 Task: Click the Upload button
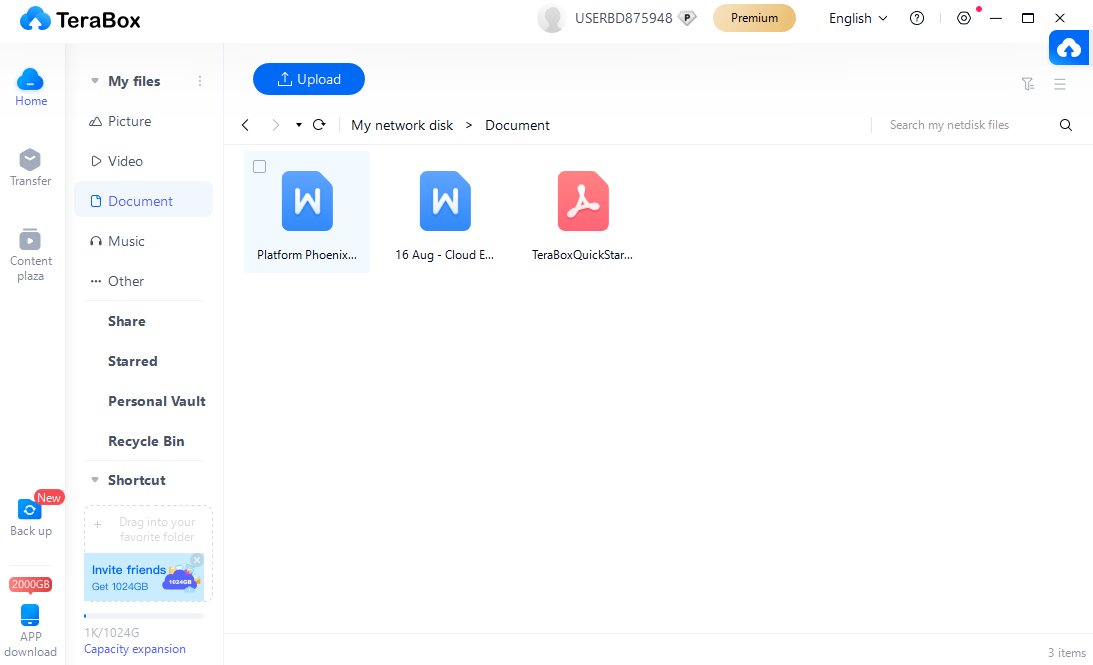[309, 79]
